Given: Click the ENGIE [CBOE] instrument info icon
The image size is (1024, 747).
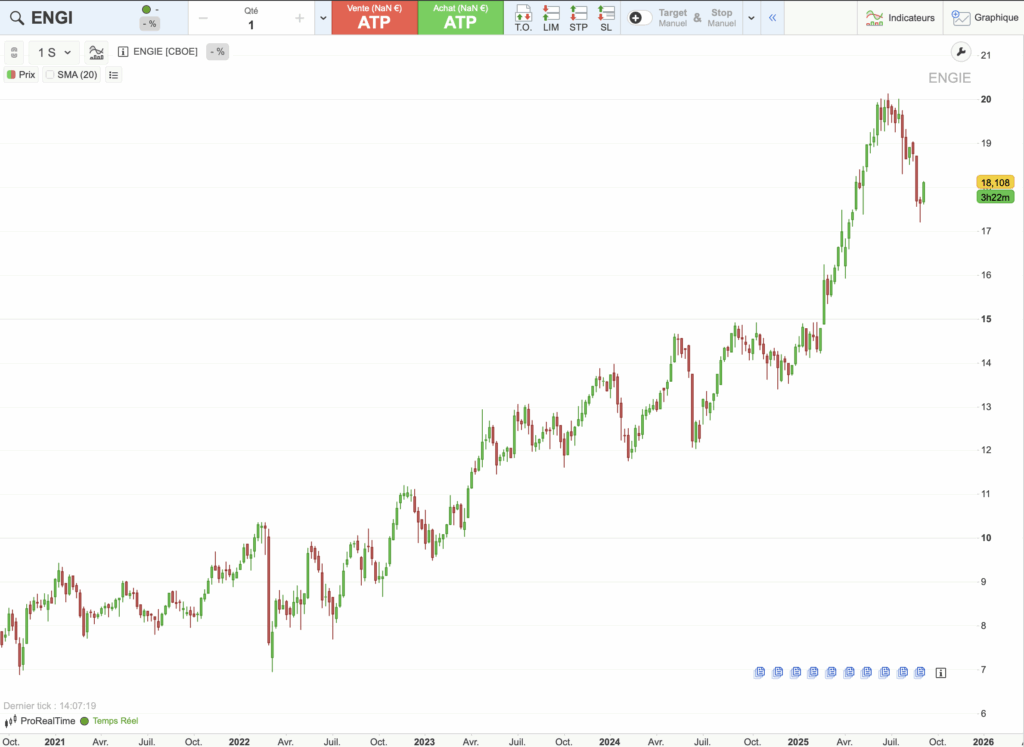Looking at the screenshot, I should click(124, 51).
